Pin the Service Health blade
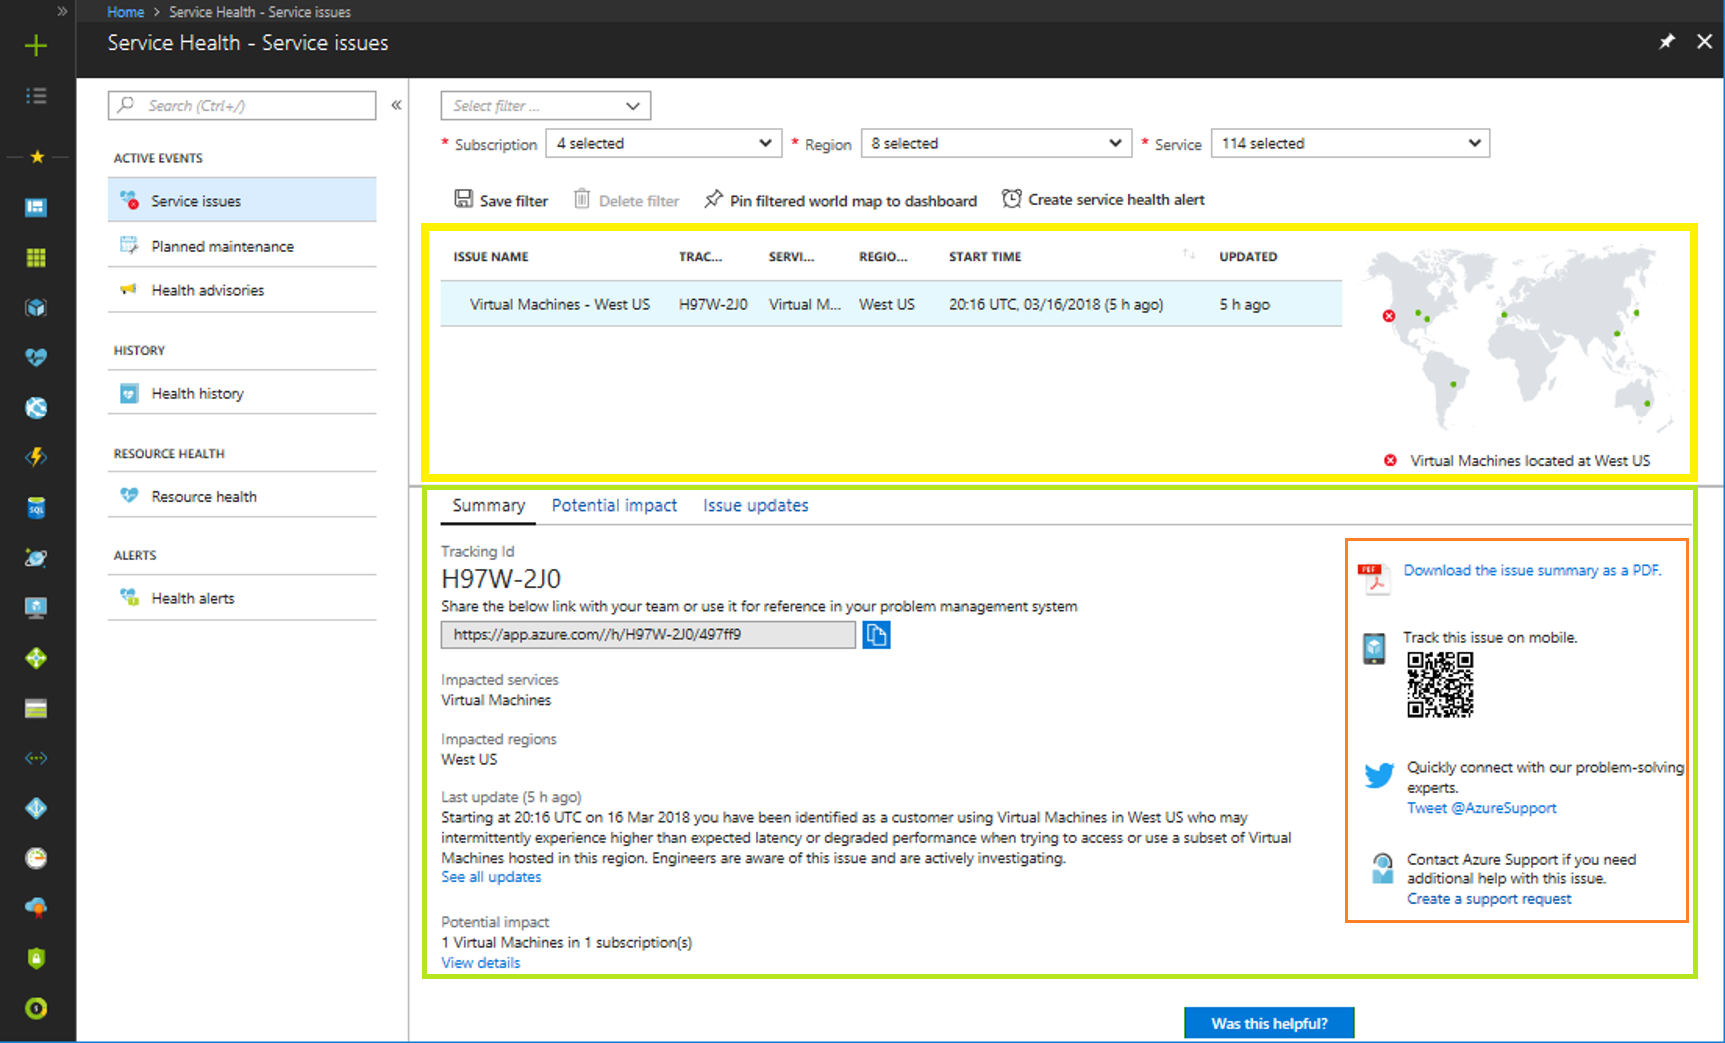Image resolution: width=1725 pixels, height=1043 pixels. (1667, 42)
